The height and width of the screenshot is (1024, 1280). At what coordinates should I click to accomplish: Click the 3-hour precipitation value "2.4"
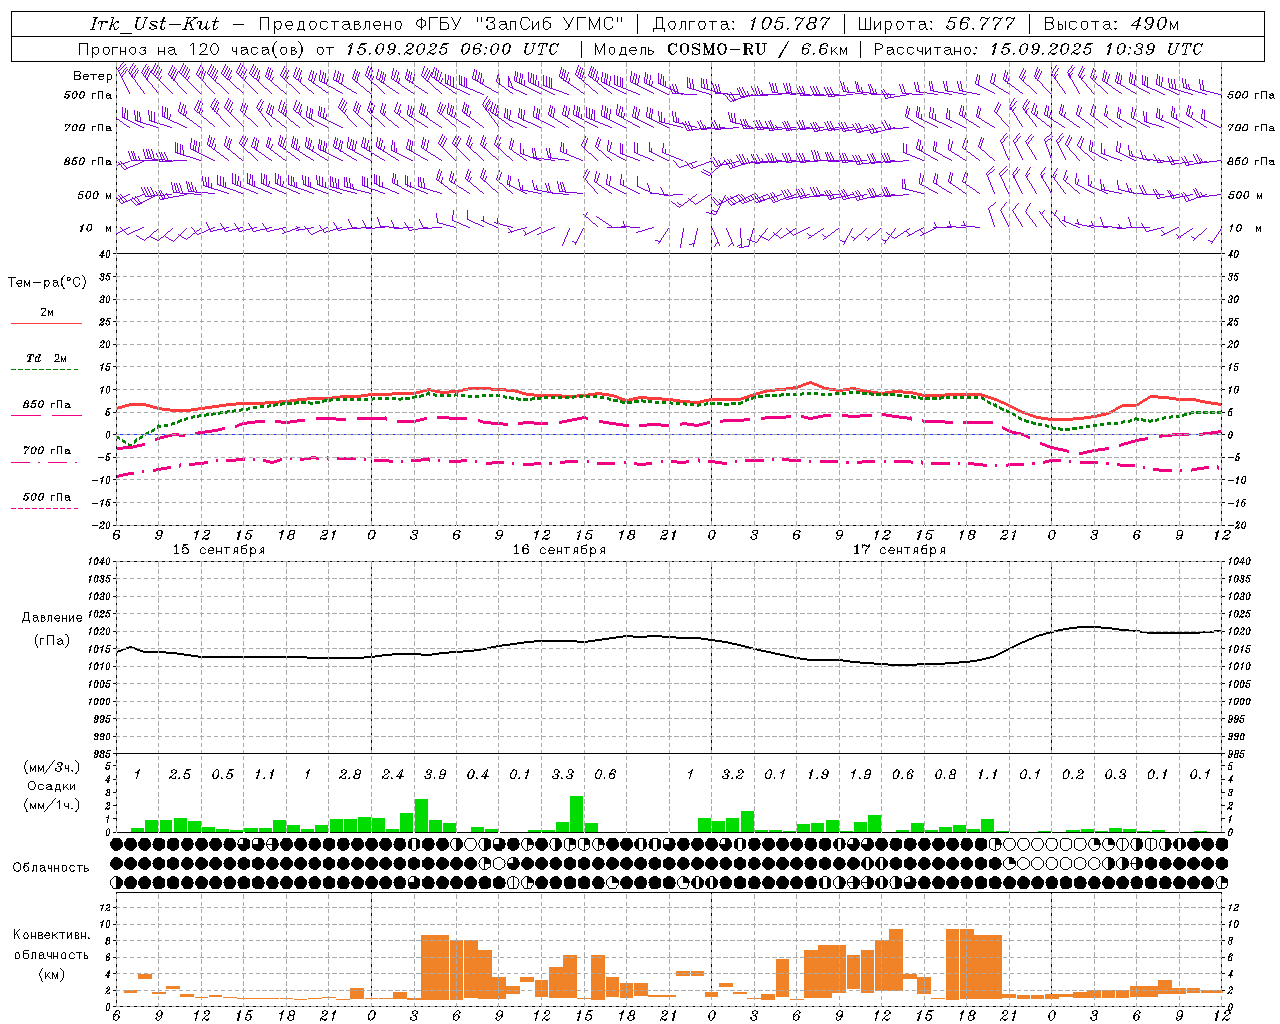pyautogui.click(x=393, y=775)
